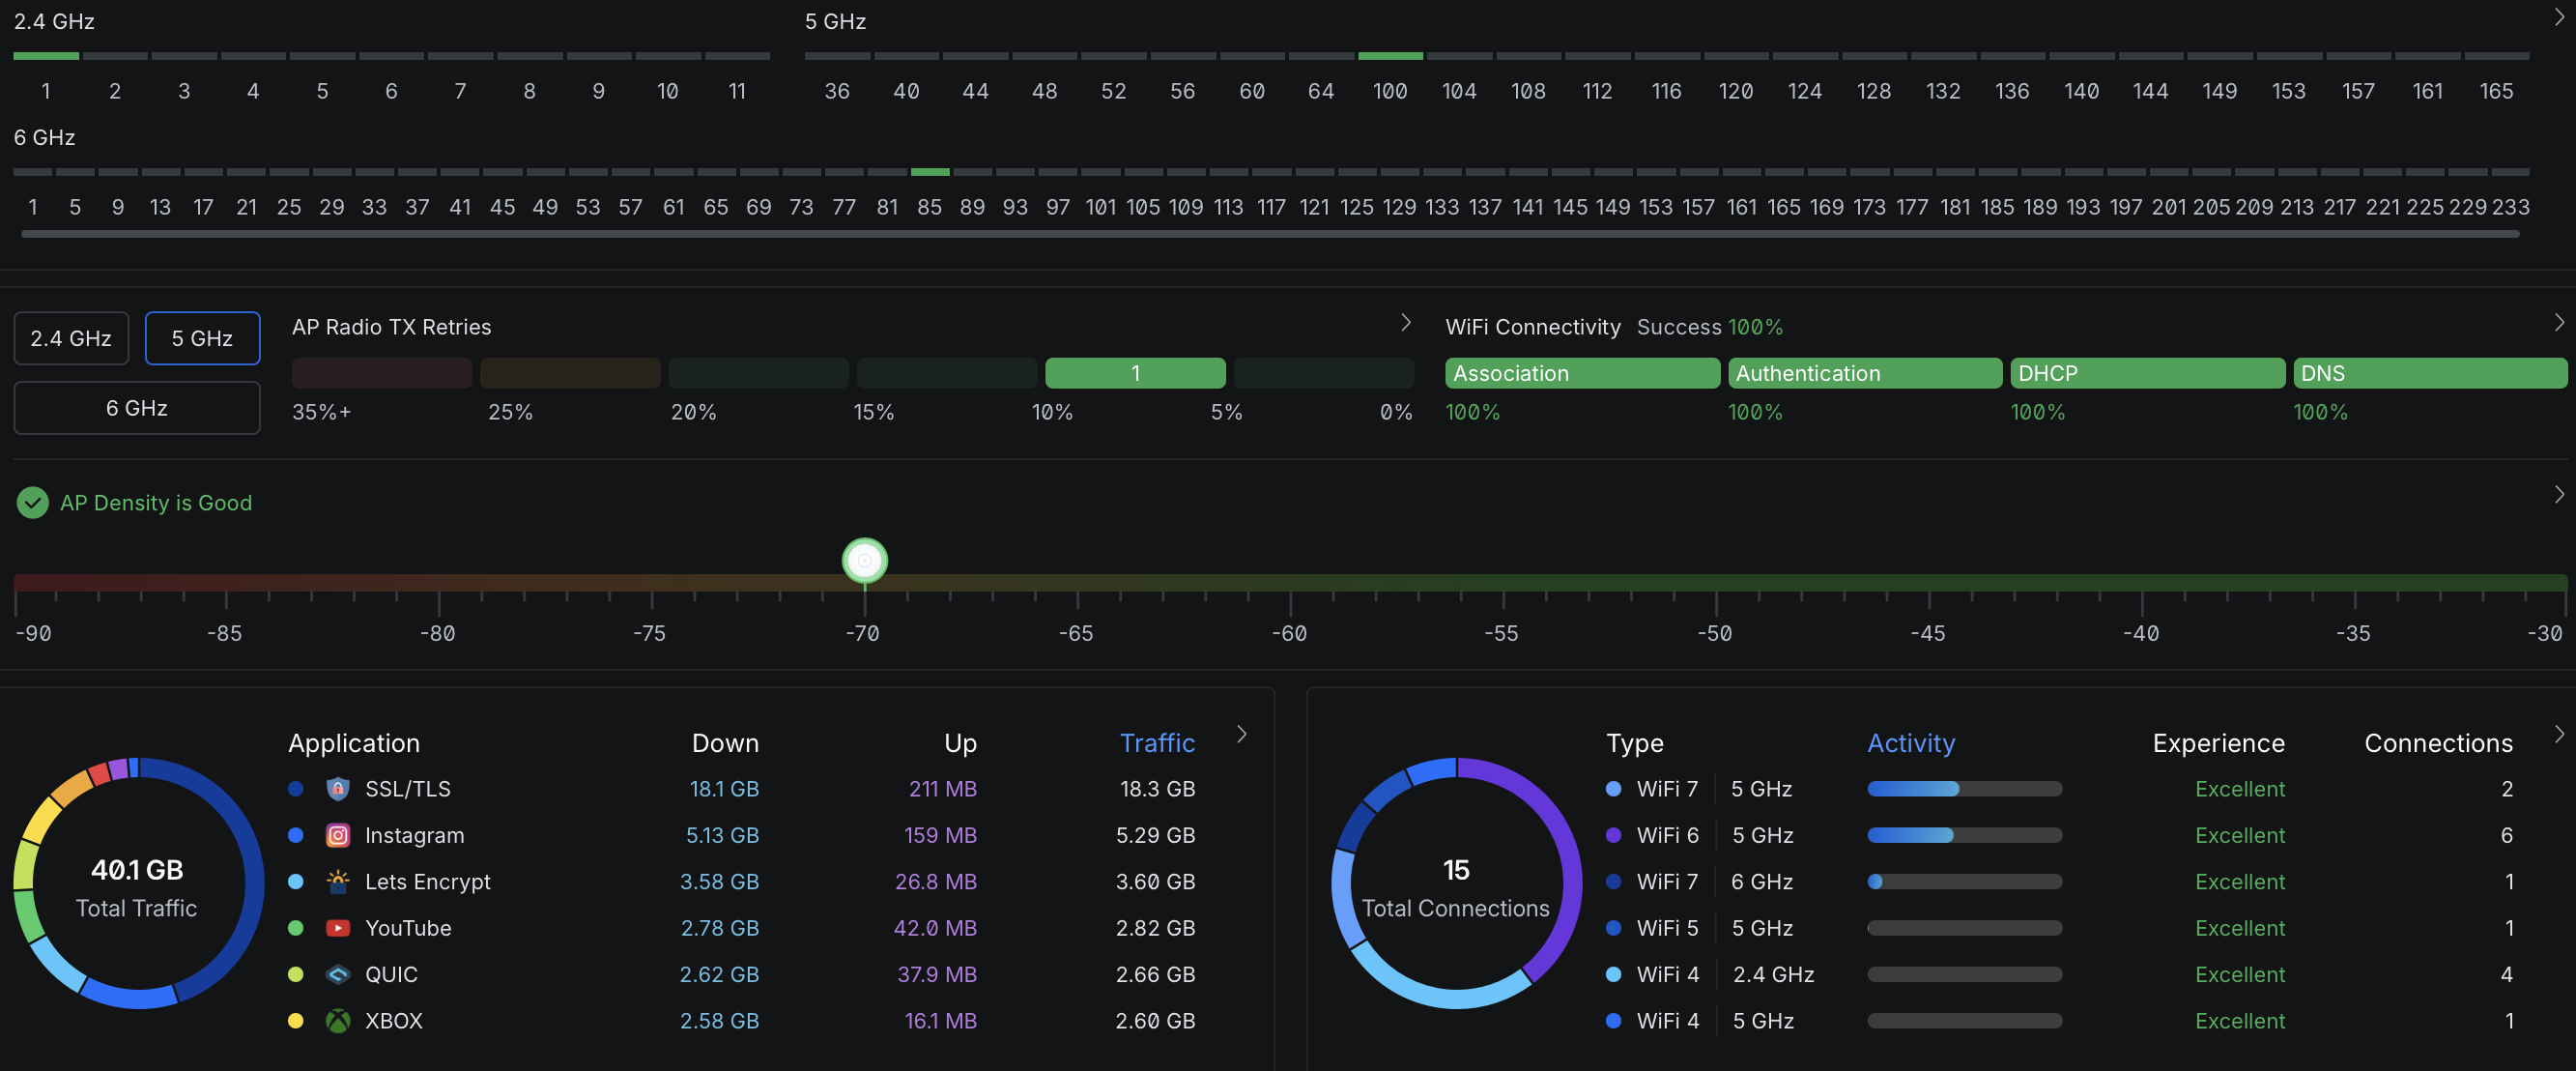Select the currently active 5 GHz band filter

[203, 338]
